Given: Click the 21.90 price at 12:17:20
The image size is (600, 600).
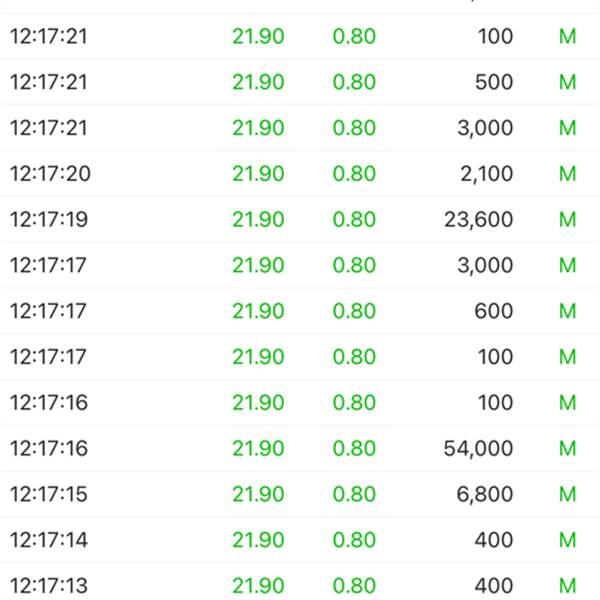Looking at the screenshot, I should [258, 174].
